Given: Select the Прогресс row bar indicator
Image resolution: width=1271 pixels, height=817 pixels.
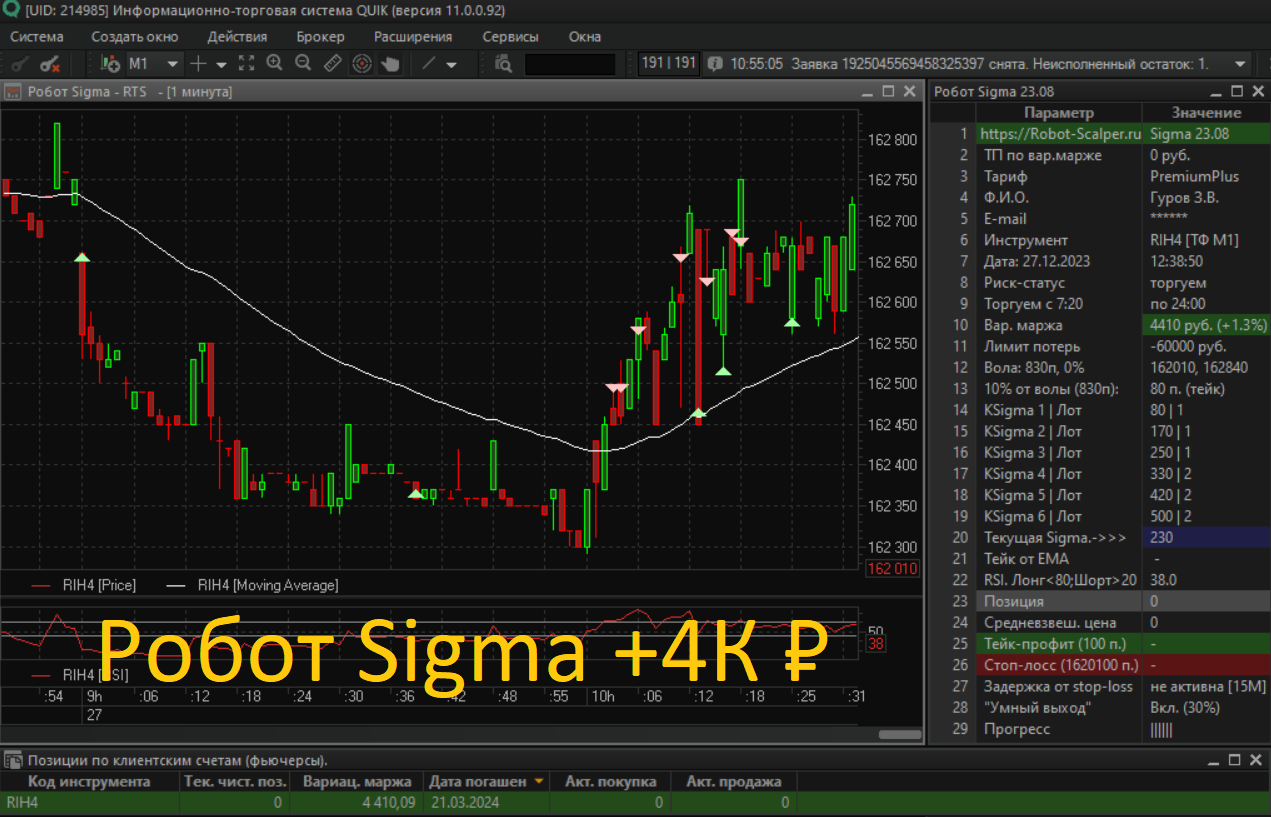Looking at the screenshot, I should (1161, 729).
